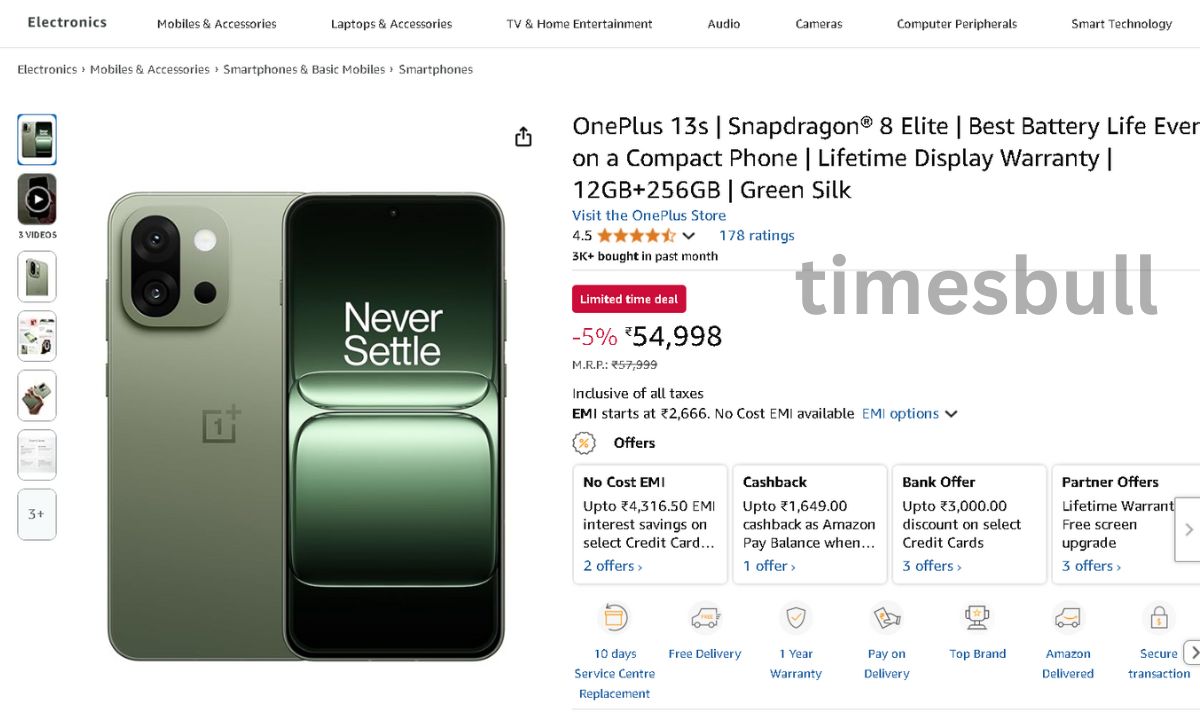Viewport: 1200px width, 720px height.
Task: Click the Secure transaction lock icon
Action: [1159, 617]
